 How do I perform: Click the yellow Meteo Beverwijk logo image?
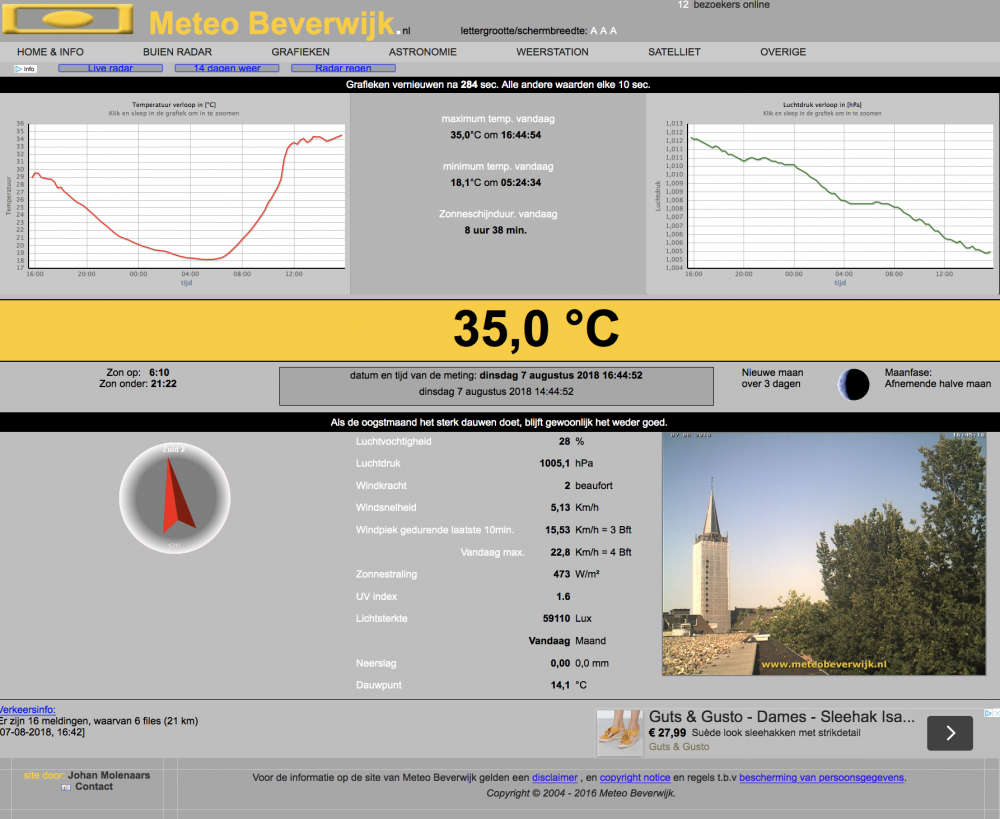[68, 19]
